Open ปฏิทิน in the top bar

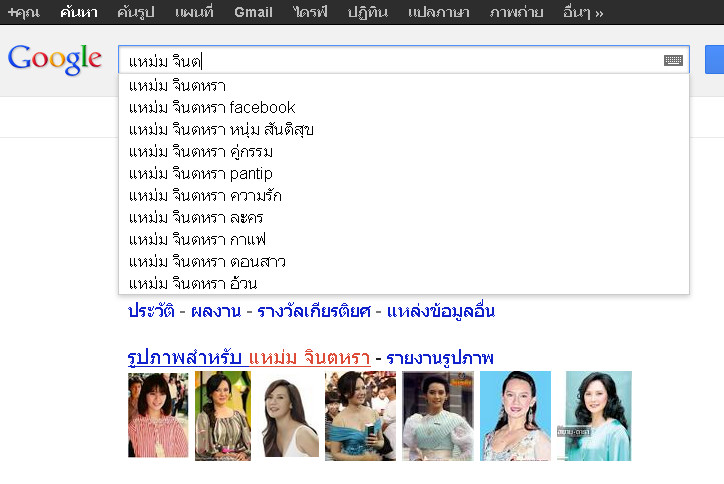click(368, 12)
